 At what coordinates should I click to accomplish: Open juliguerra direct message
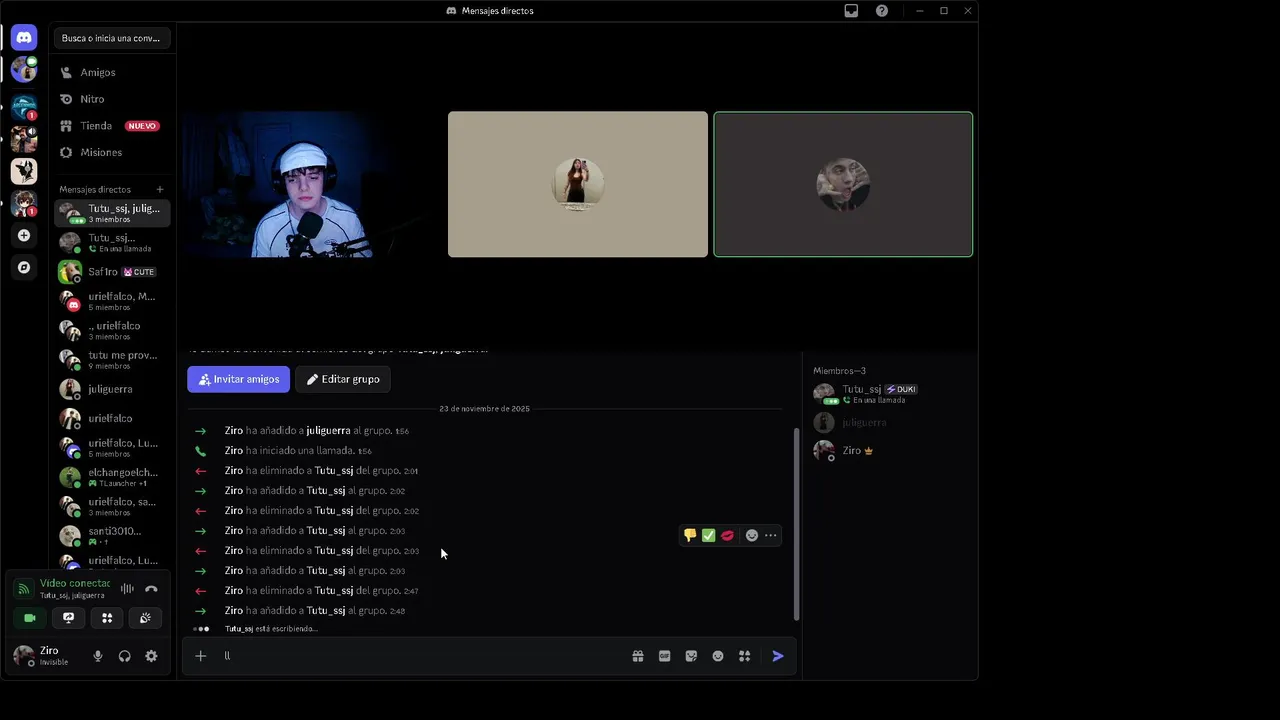(112, 389)
